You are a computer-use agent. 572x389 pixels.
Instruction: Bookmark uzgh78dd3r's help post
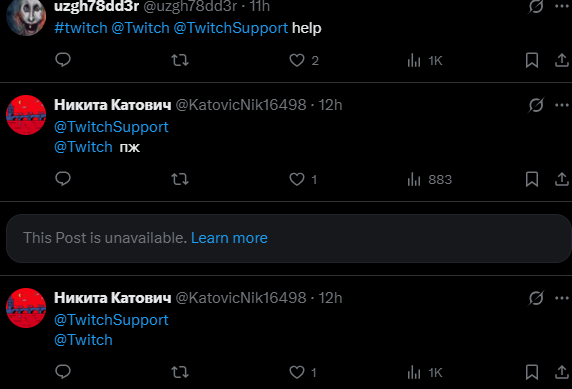point(532,60)
